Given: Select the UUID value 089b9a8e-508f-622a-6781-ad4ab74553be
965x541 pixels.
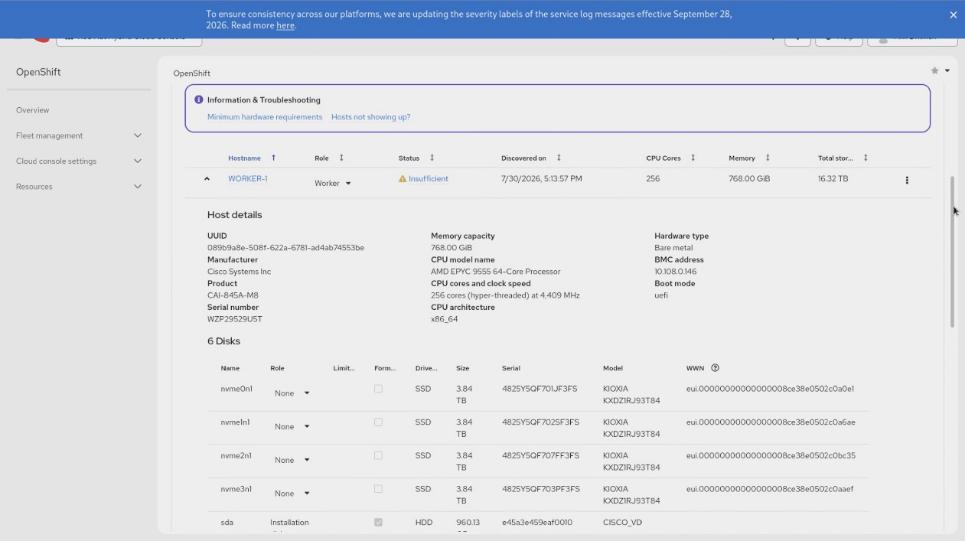Looking at the screenshot, I should tap(286, 247).
